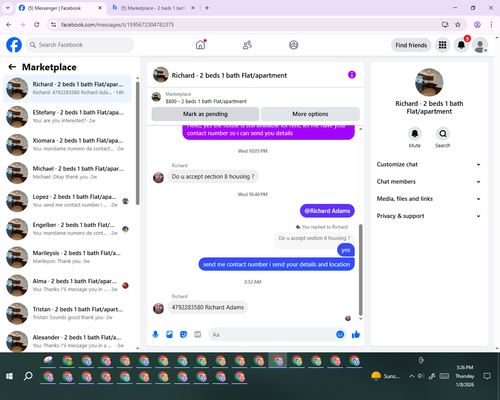The width and height of the screenshot is (500, 400).
Task: Open Marileysis conversation
Action: click(x=67, y=257)
